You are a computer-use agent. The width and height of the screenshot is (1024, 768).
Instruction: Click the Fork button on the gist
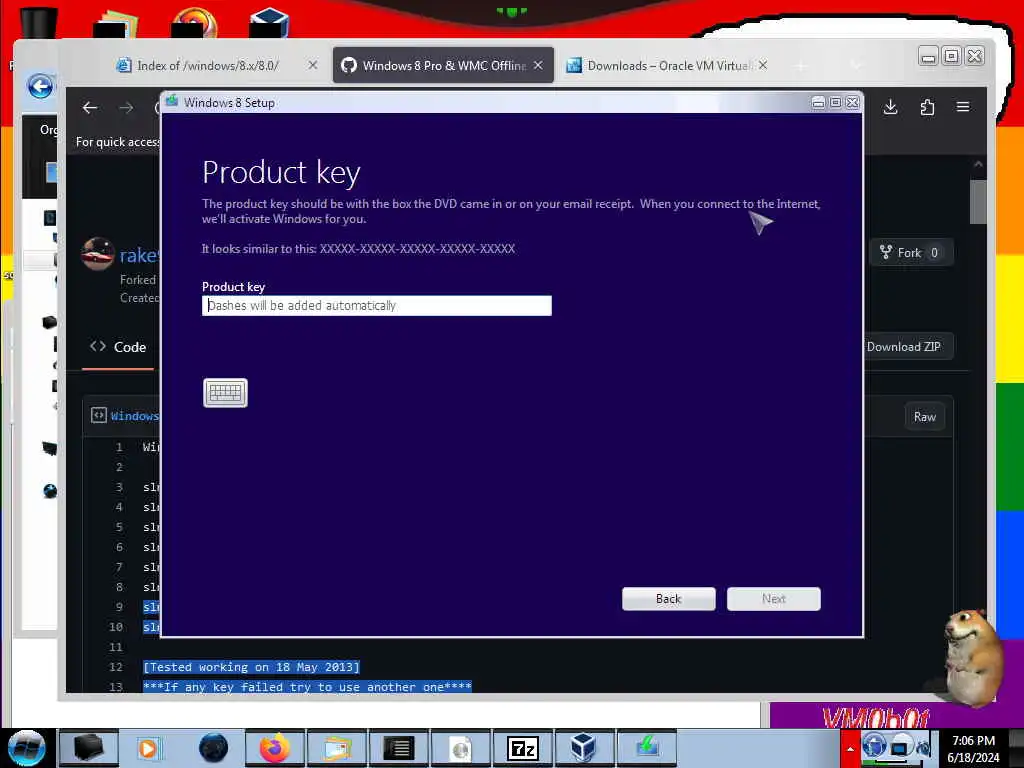(x=911, y=253)
